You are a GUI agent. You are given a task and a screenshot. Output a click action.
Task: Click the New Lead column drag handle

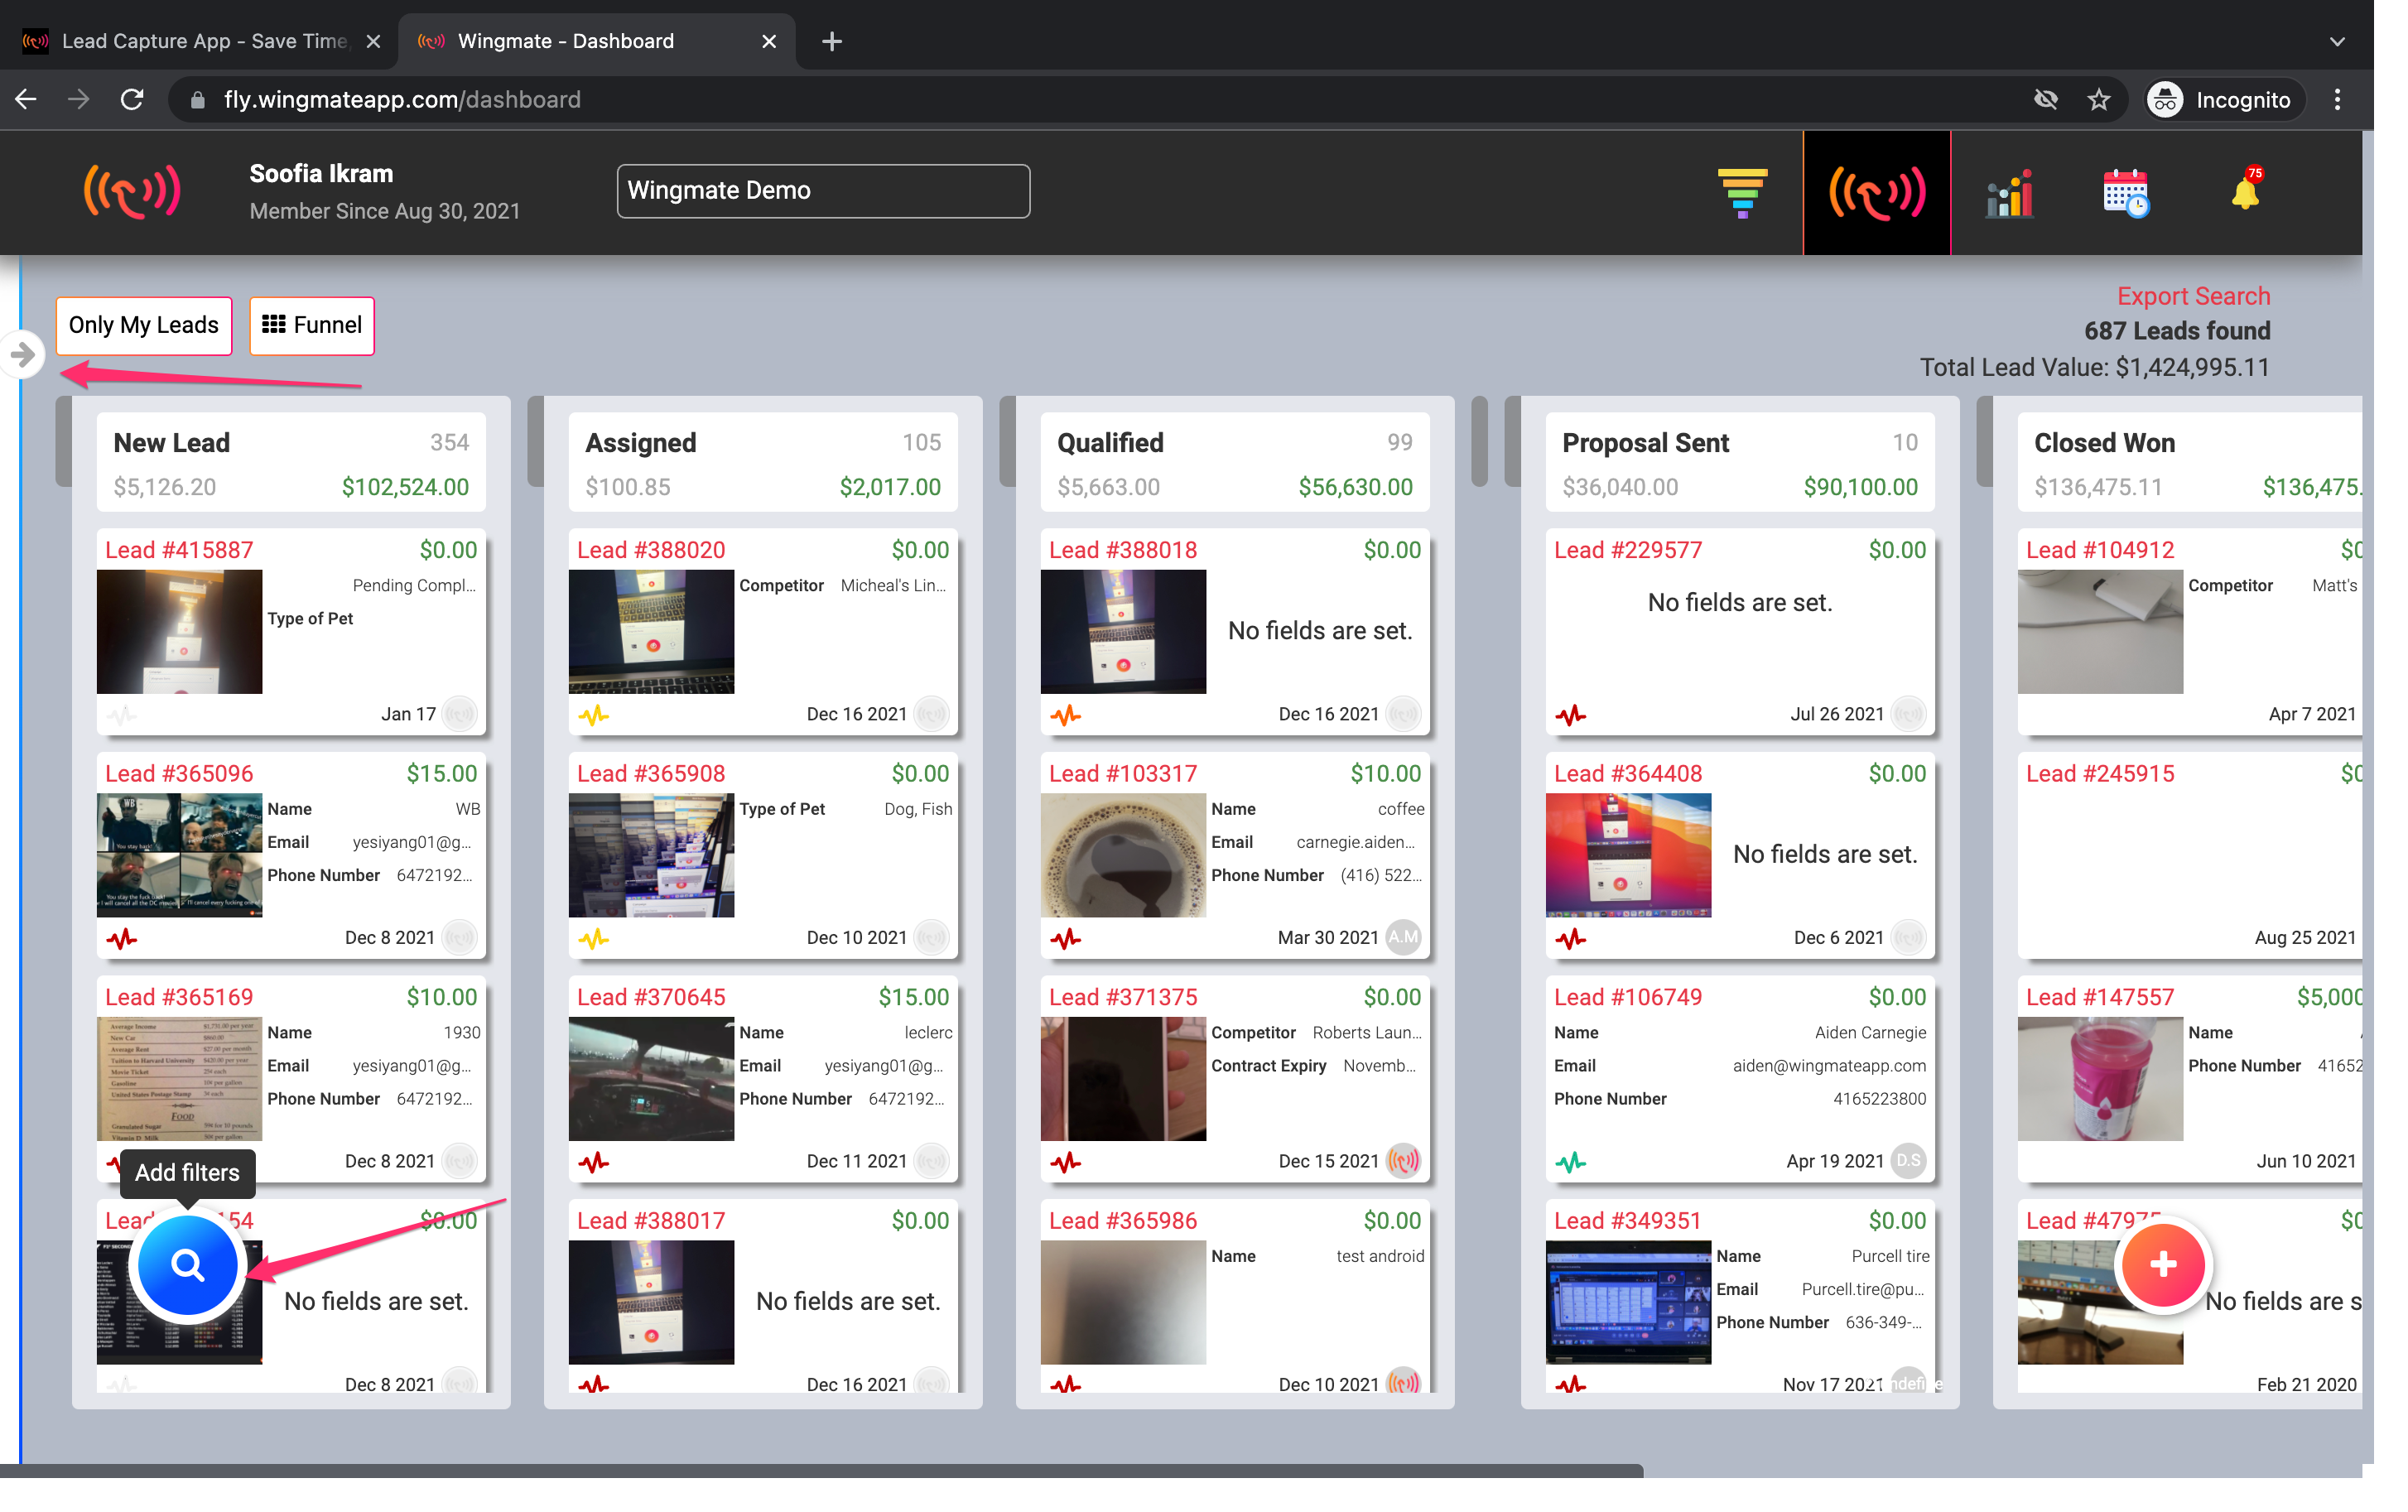click(63, 442)
